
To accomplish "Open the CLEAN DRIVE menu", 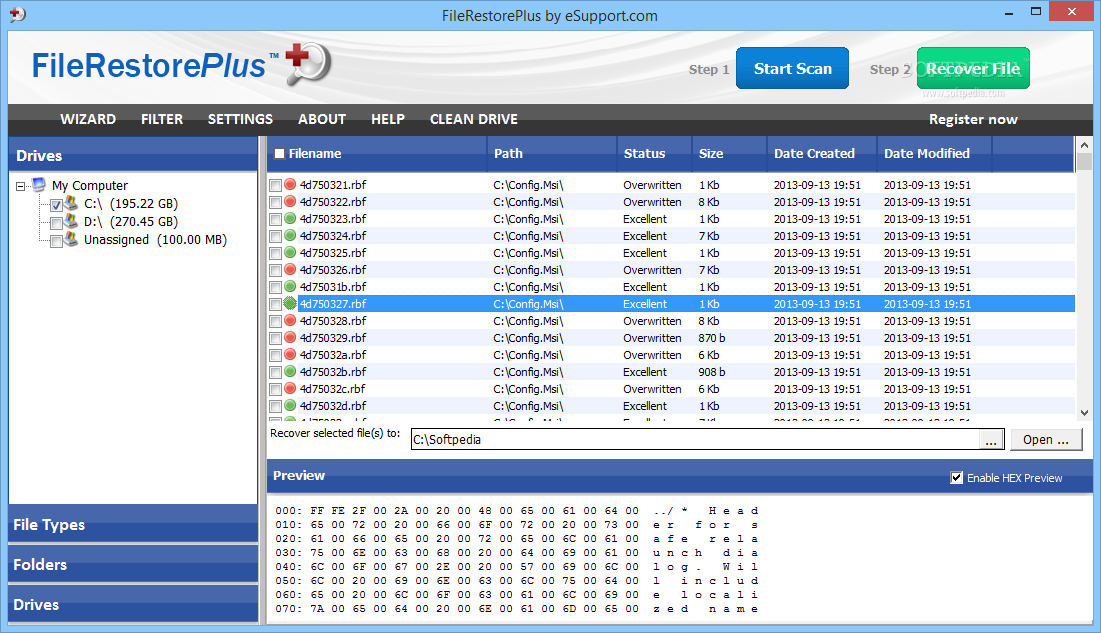I will click(x=473, y=119).
